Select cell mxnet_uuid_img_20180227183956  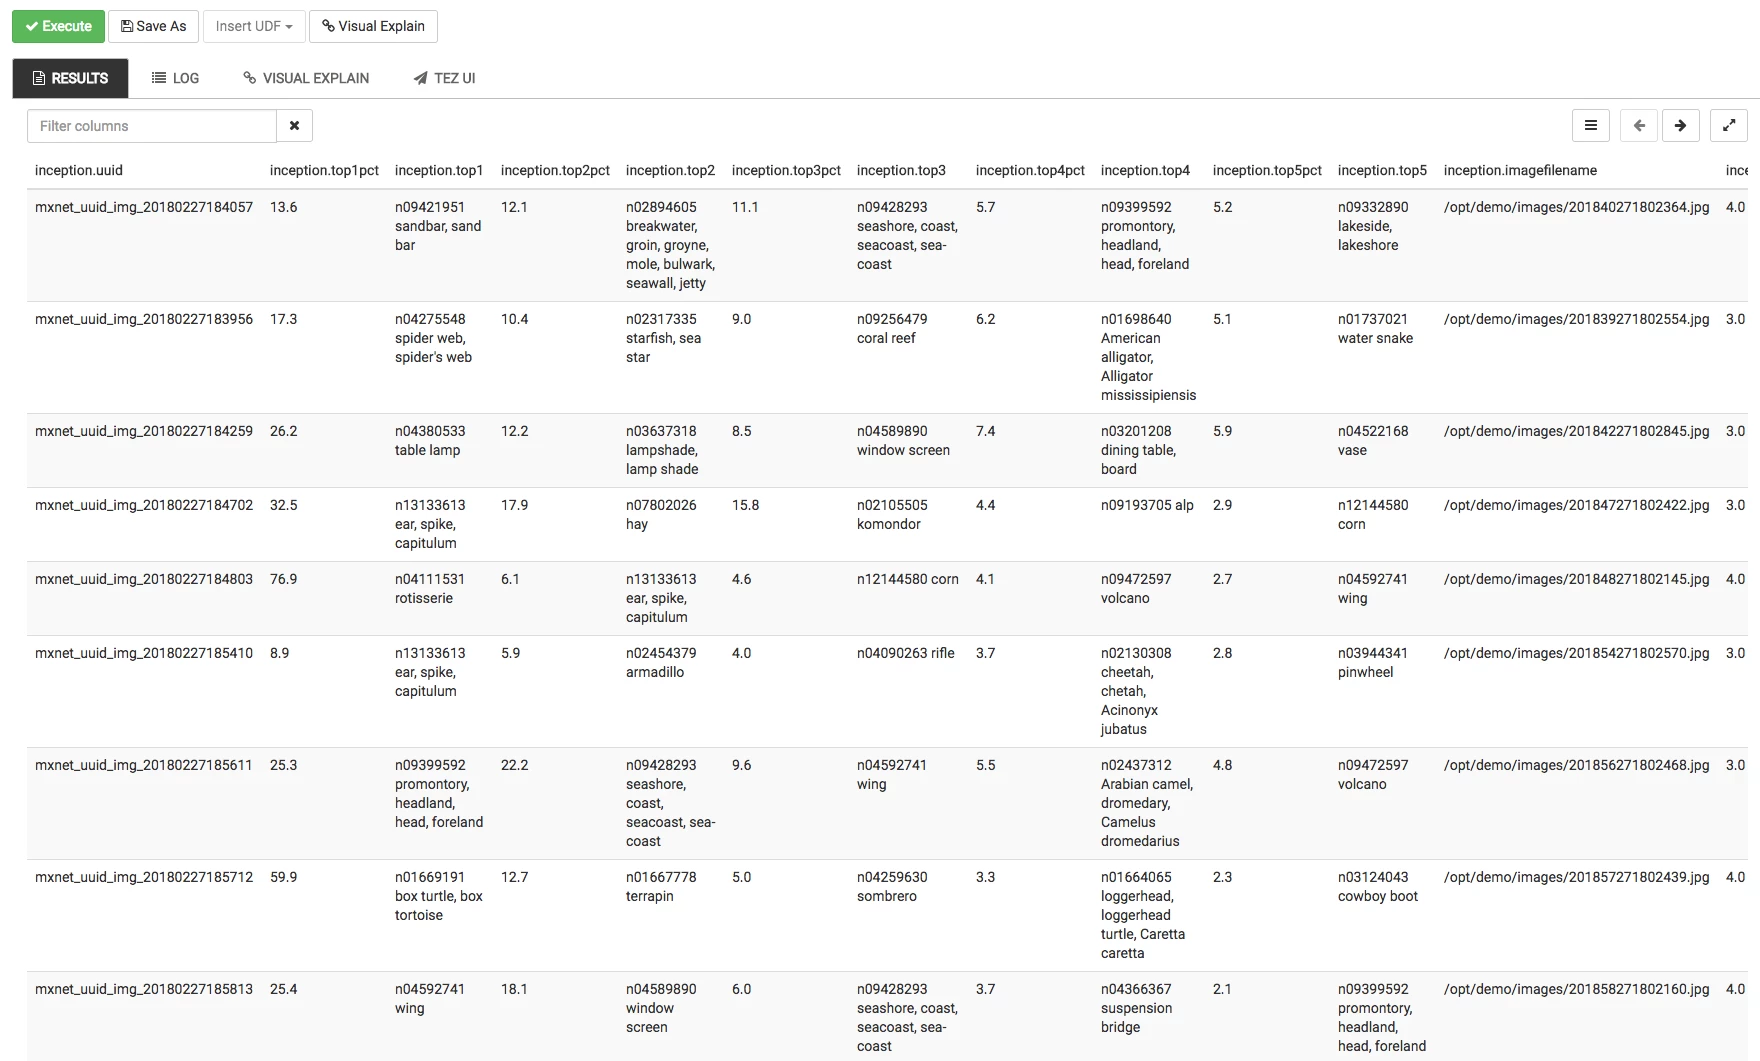(x=144, y=319)
